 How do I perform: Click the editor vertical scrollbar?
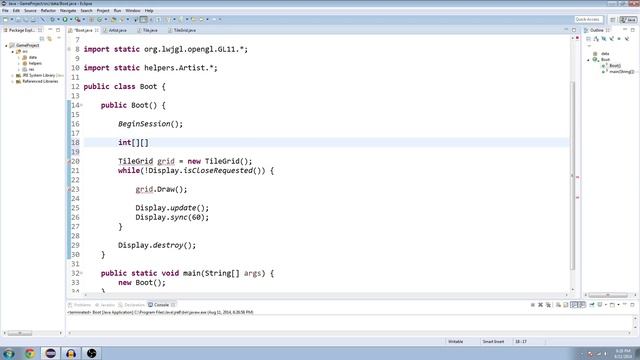(x=573, y=176)
